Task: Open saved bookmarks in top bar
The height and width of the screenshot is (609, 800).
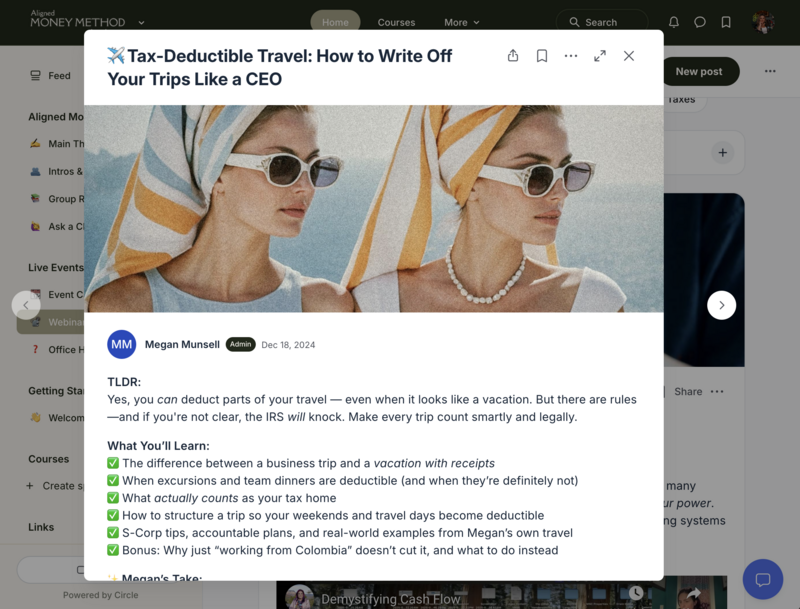Action: [x=726, y=22]
